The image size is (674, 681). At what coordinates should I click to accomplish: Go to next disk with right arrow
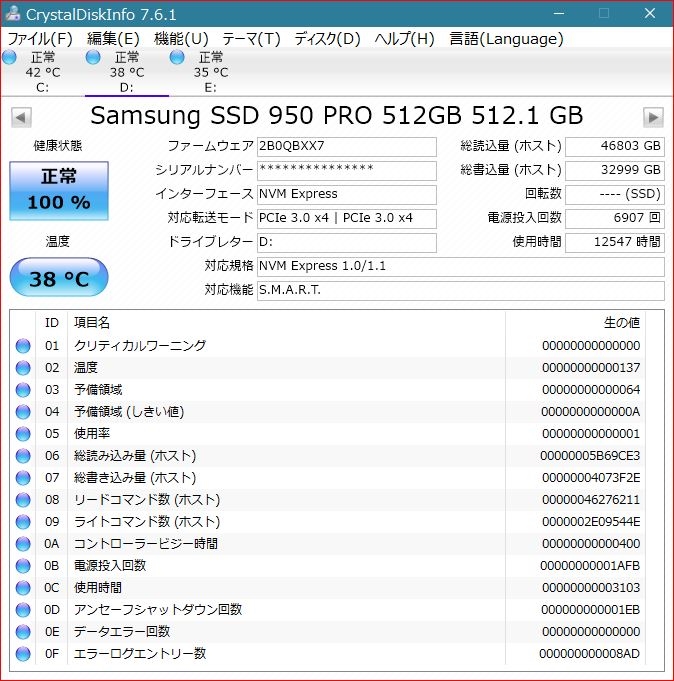[x=653, y=117]
